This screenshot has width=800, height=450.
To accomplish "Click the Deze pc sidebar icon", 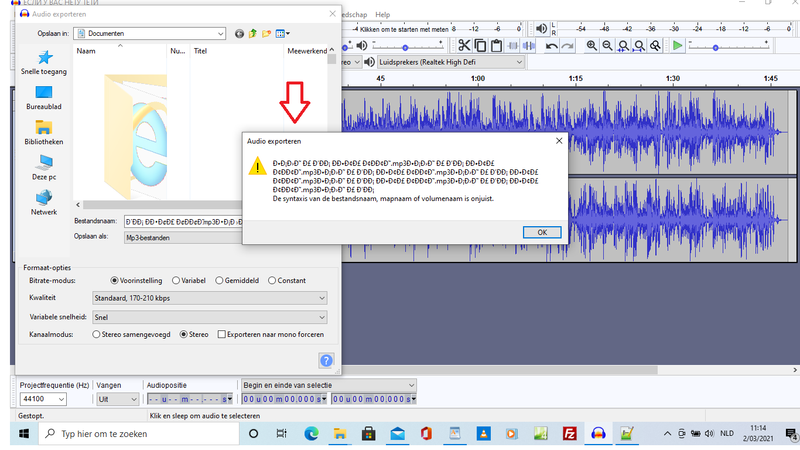I will click(44, 167).
